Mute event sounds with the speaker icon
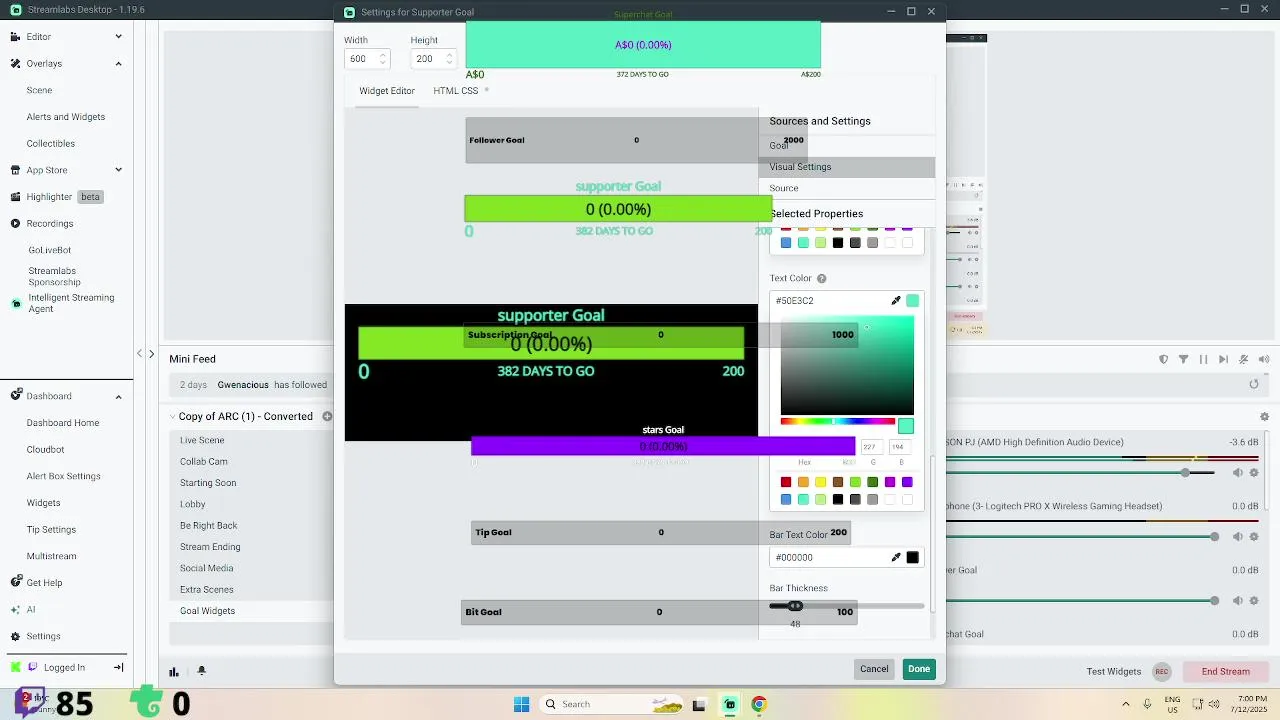 1264,360
